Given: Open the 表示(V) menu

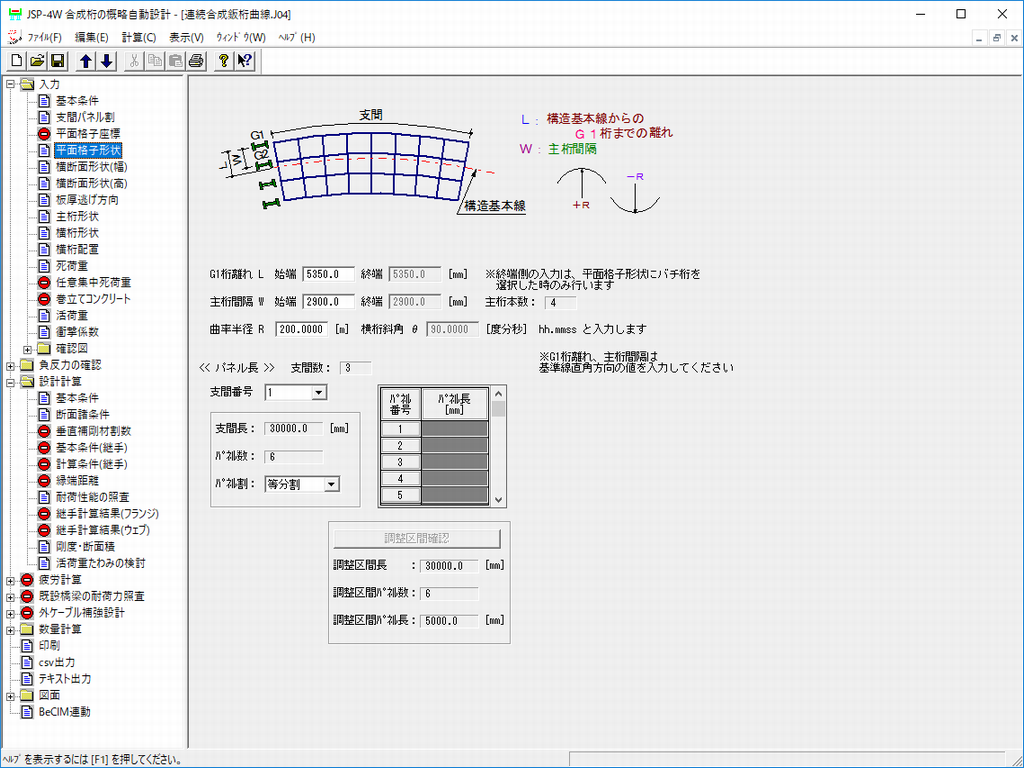Looking at the screenshot, I should click(186, 37).
